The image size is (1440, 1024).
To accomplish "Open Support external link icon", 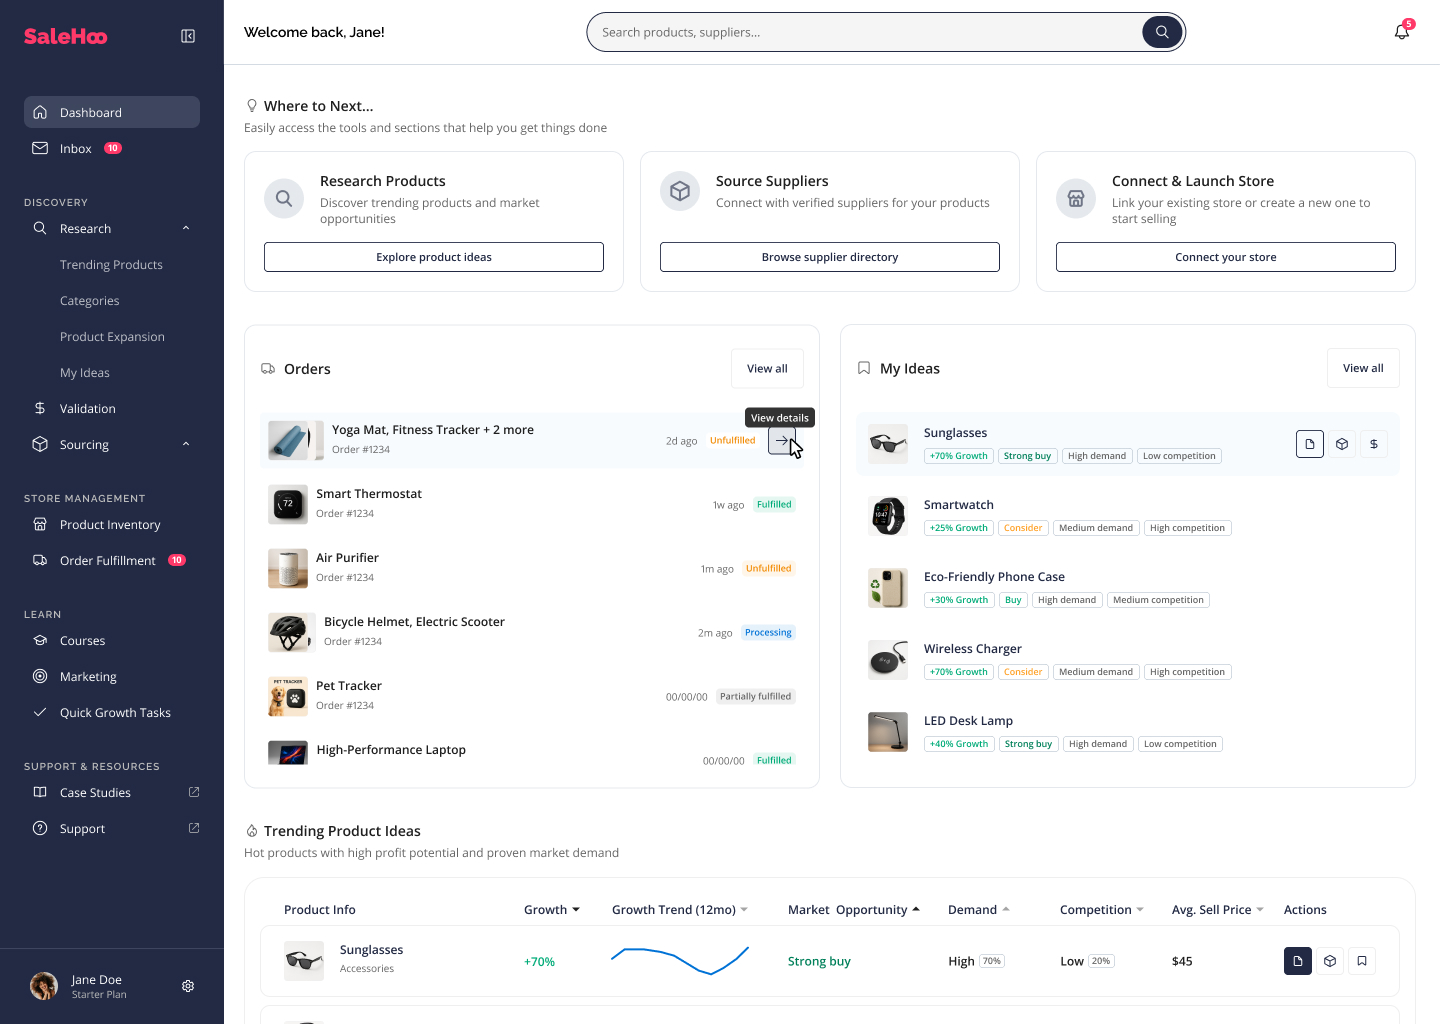I will (194, 828).
